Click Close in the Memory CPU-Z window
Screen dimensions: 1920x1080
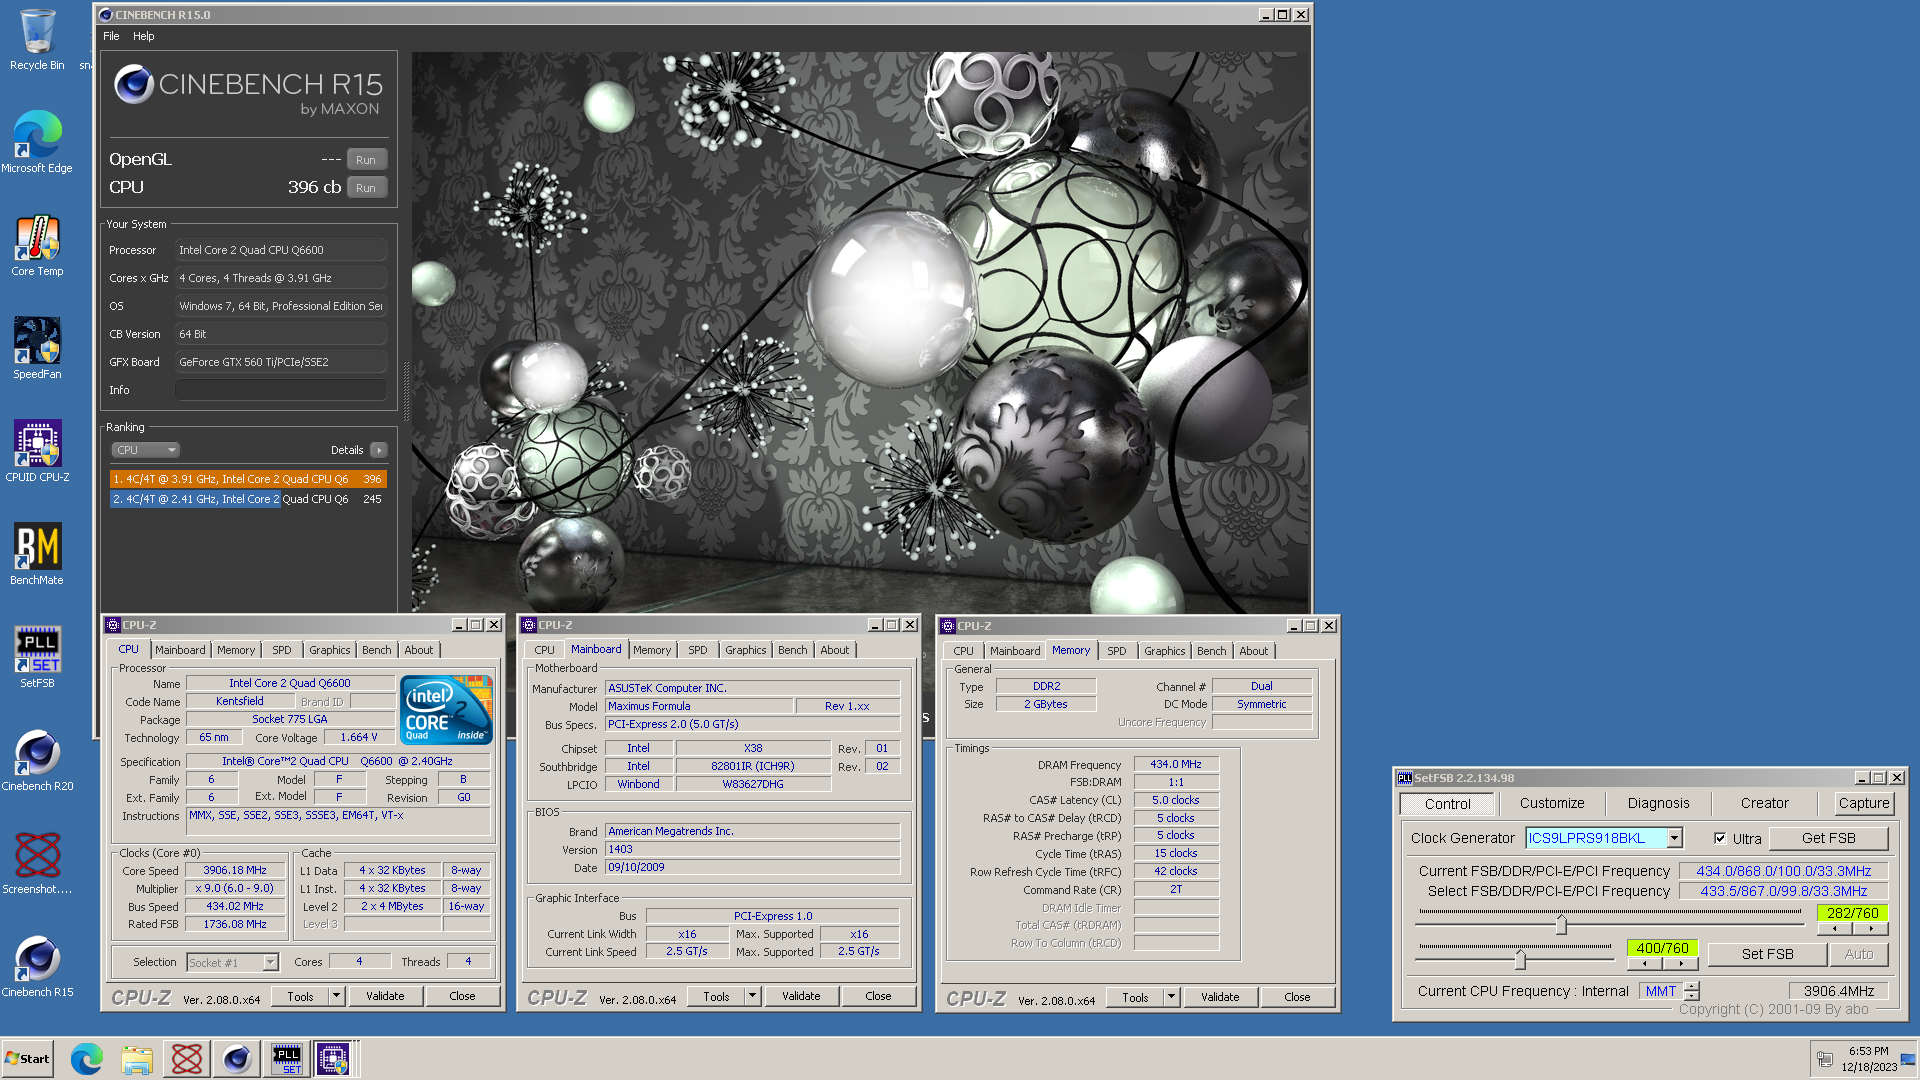[x=1297, y=997]
